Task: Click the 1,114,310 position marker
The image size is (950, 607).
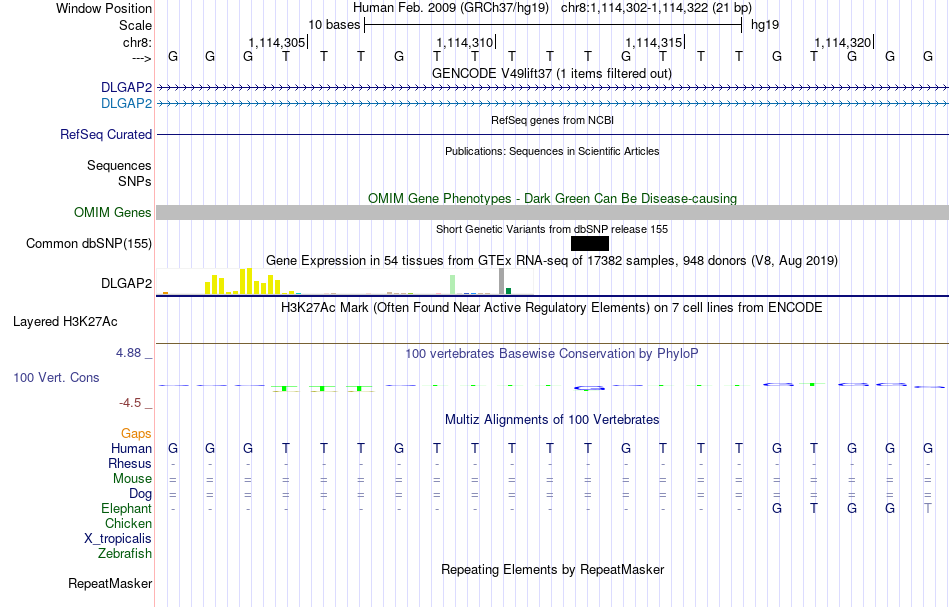Action: pos(466,42)
